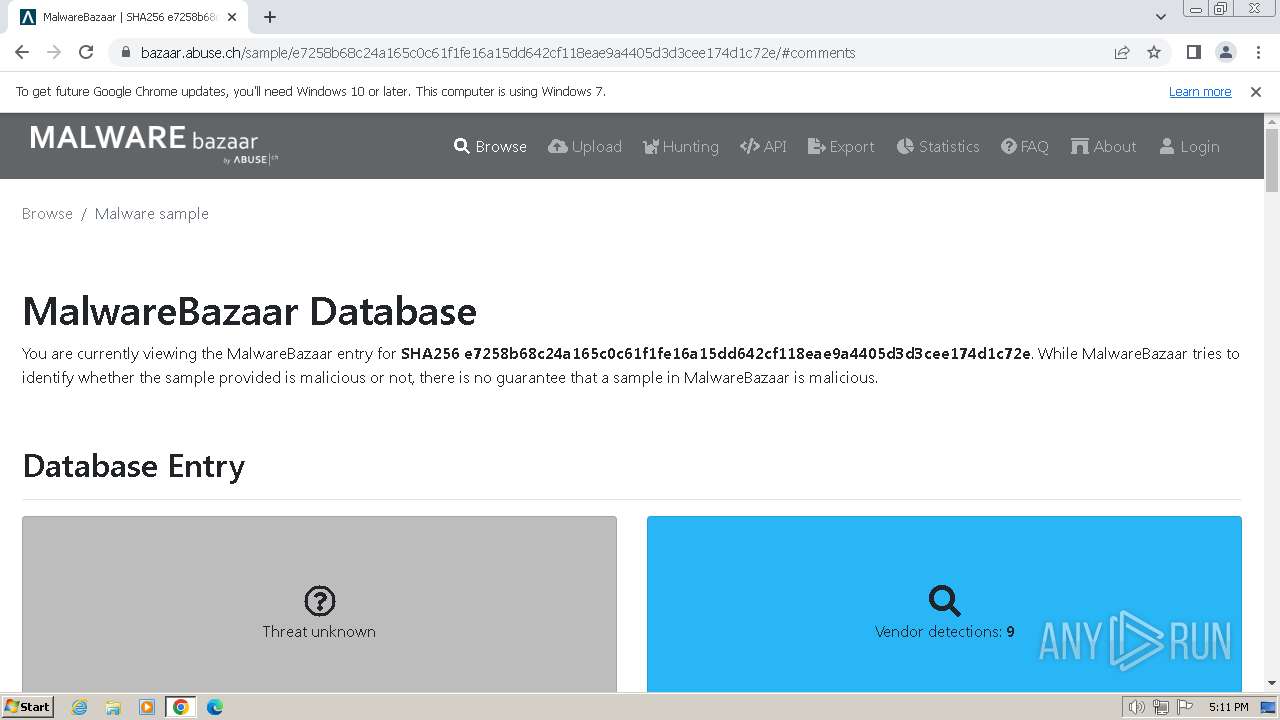Open a new browser tab
1280x720 pixels.
(x=270, y=17)
